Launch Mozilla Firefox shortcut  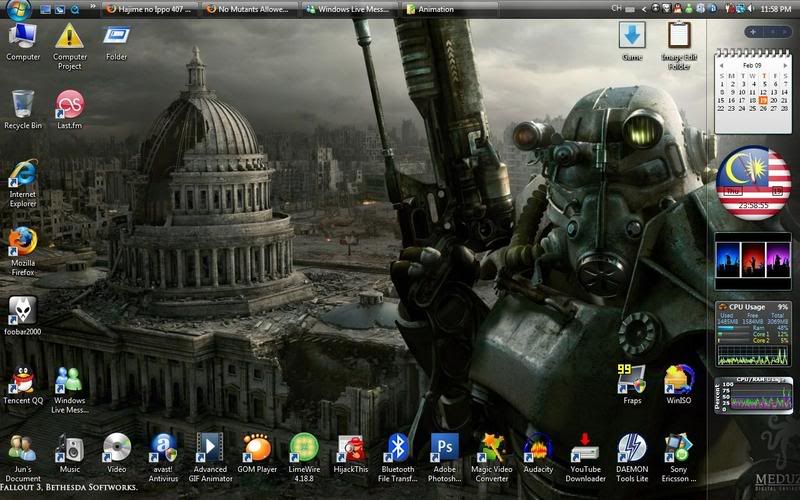point(23,252)
